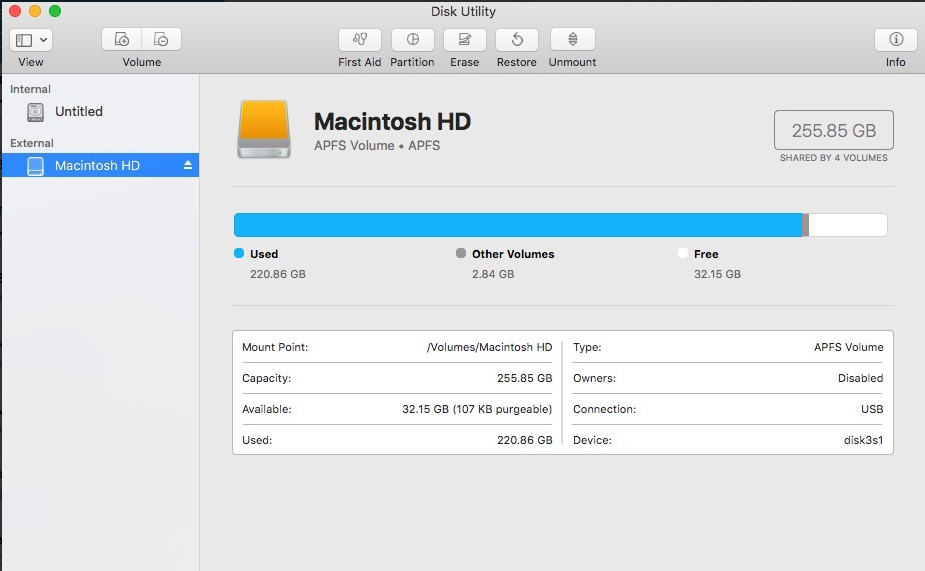The width and height of the screenshot is (925, 571).
Task: Minimize the Disk Utility window
Action: (35, 11)
